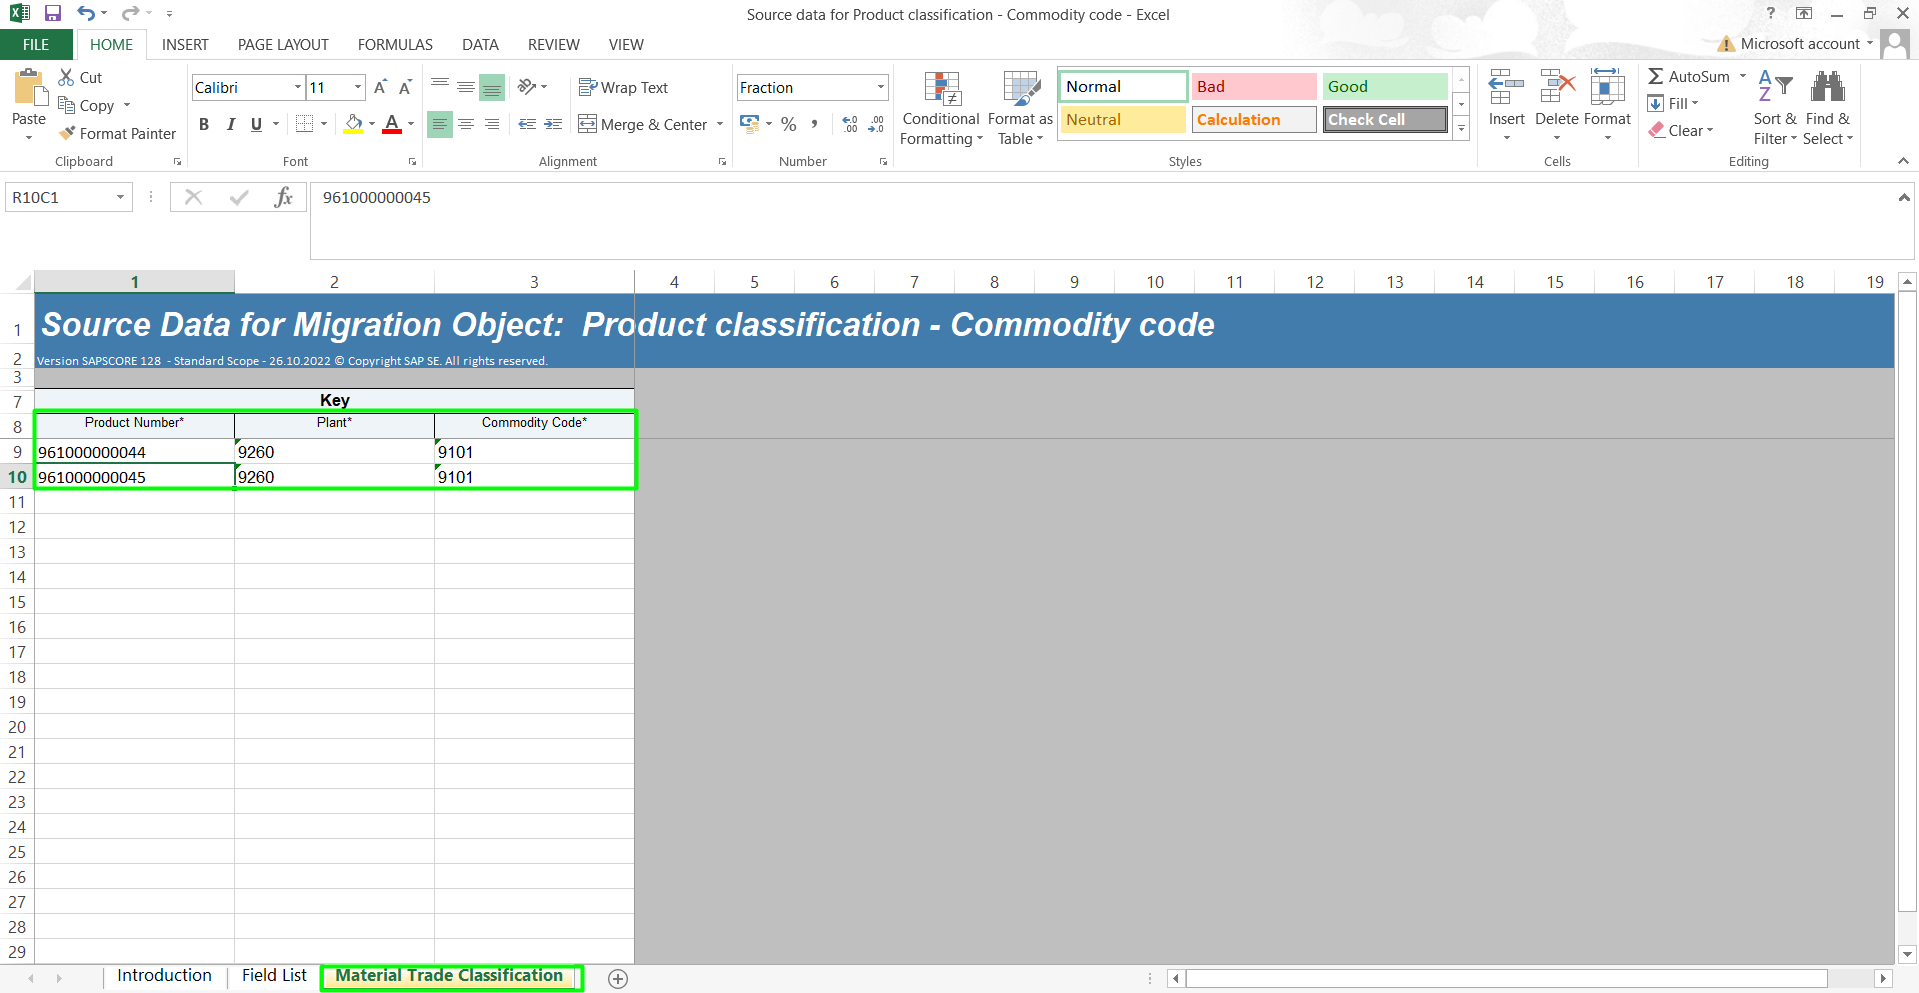Toggle right text alignment

(x=492, y=124)
